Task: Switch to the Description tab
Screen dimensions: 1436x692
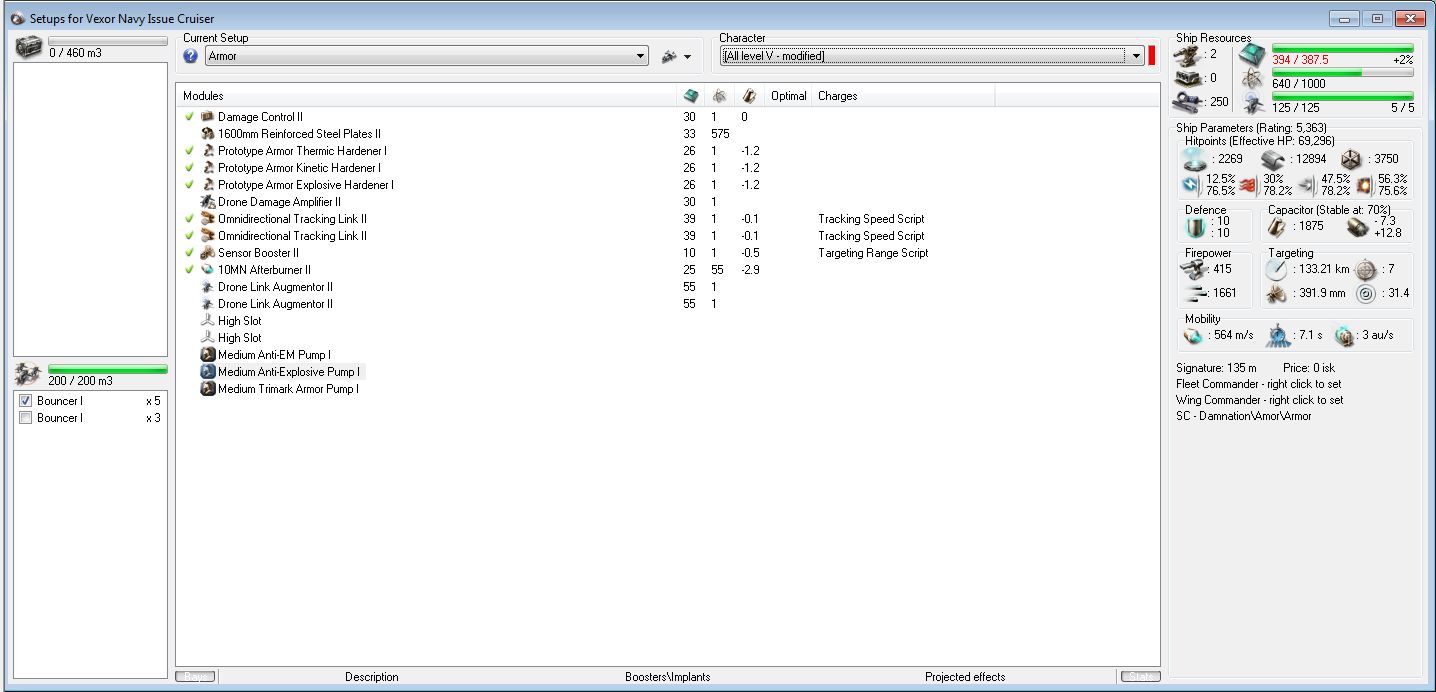Action: (371, 677)
